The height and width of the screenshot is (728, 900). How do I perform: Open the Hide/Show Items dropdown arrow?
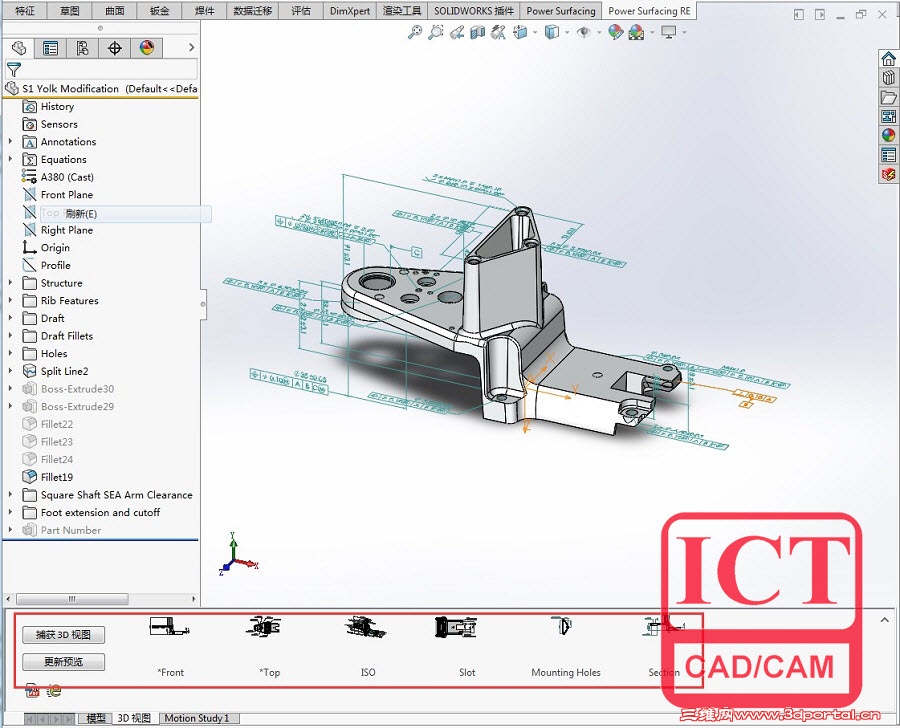tap(599, 32)
